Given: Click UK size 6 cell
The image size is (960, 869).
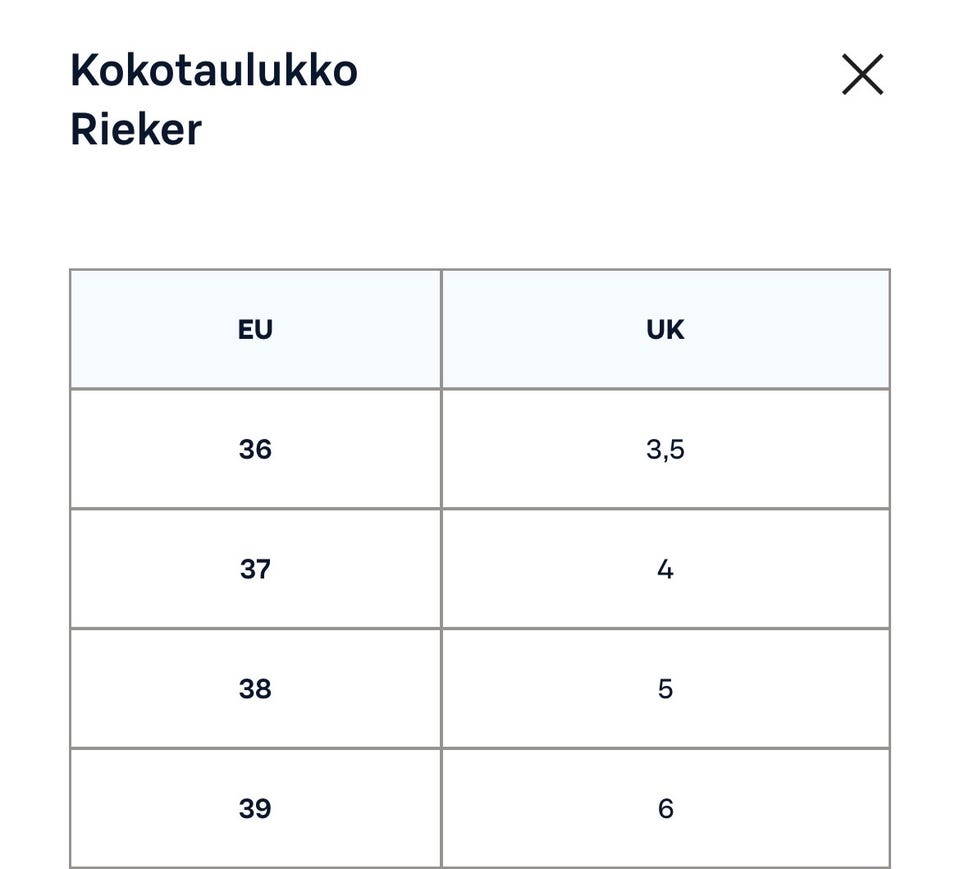Looking at the screenshot, I should [x=665, y=808].
